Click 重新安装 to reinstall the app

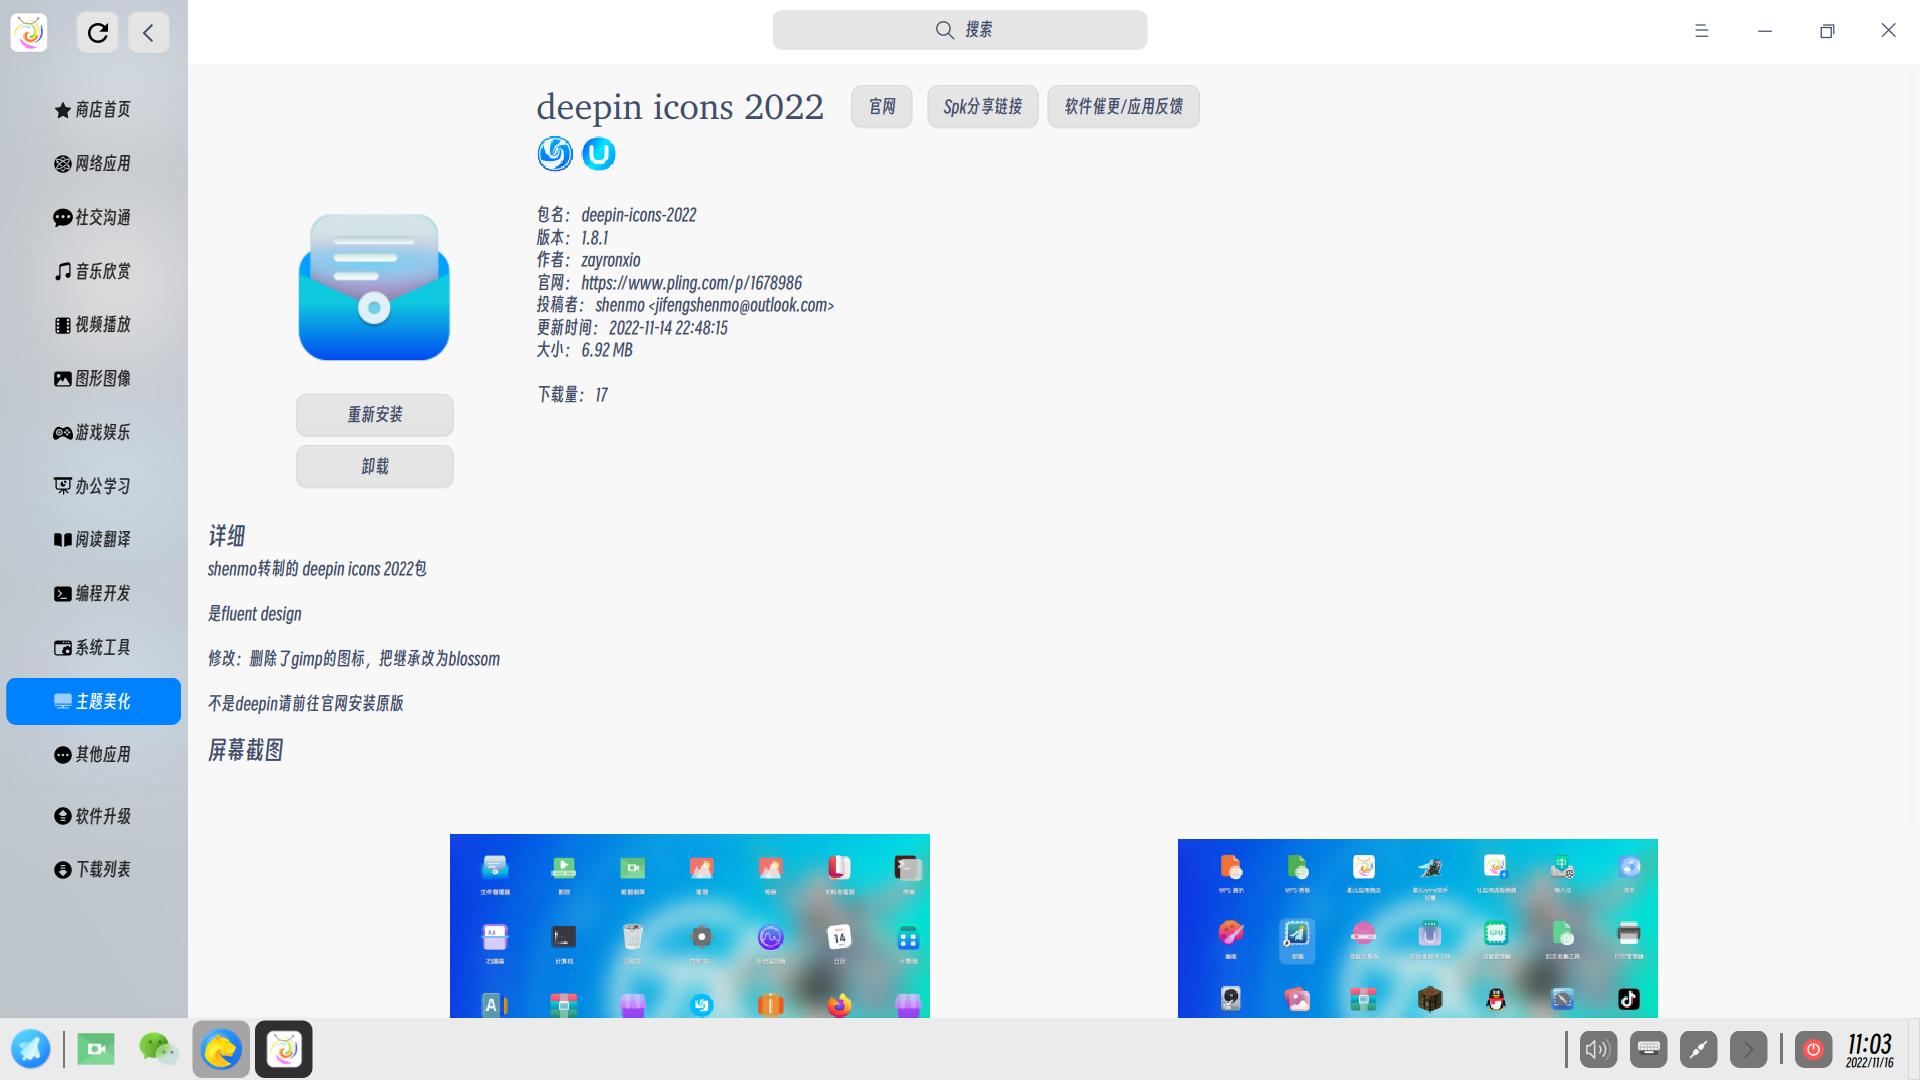[x=374, y=414]
